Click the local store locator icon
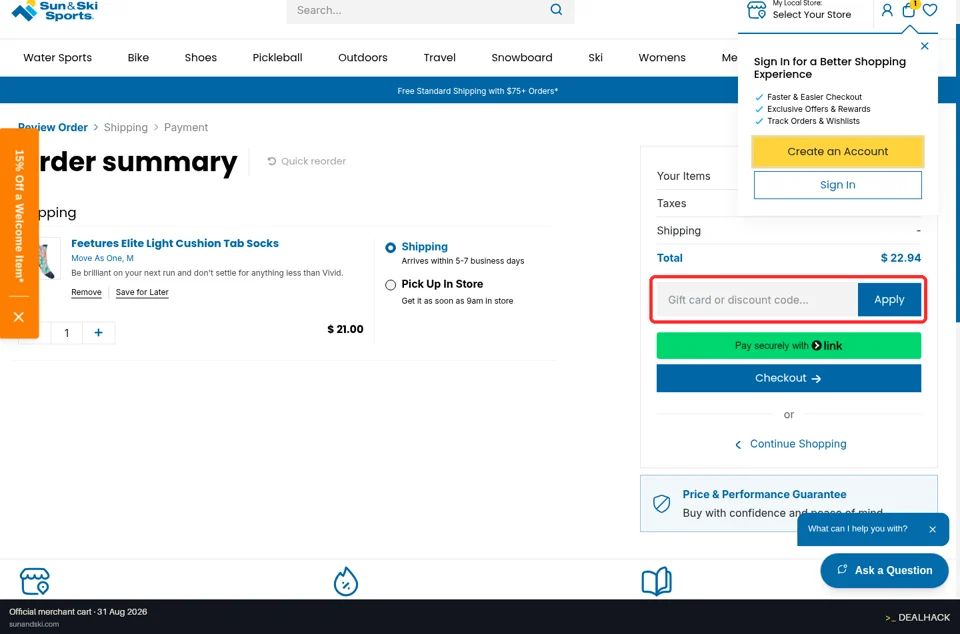The width and height of the screenshot is (960, 634). coord(756,10)
